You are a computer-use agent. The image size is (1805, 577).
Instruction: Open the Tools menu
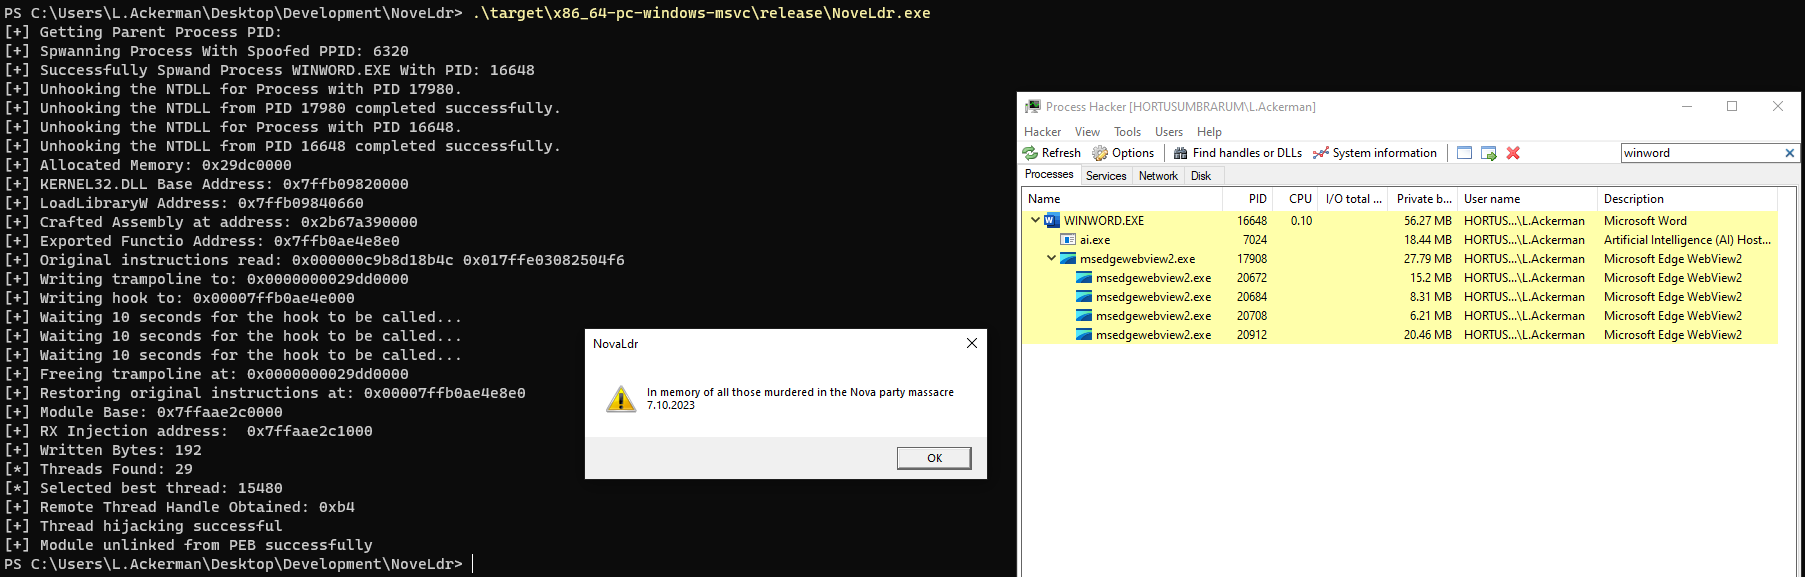tap(1127, 132)
